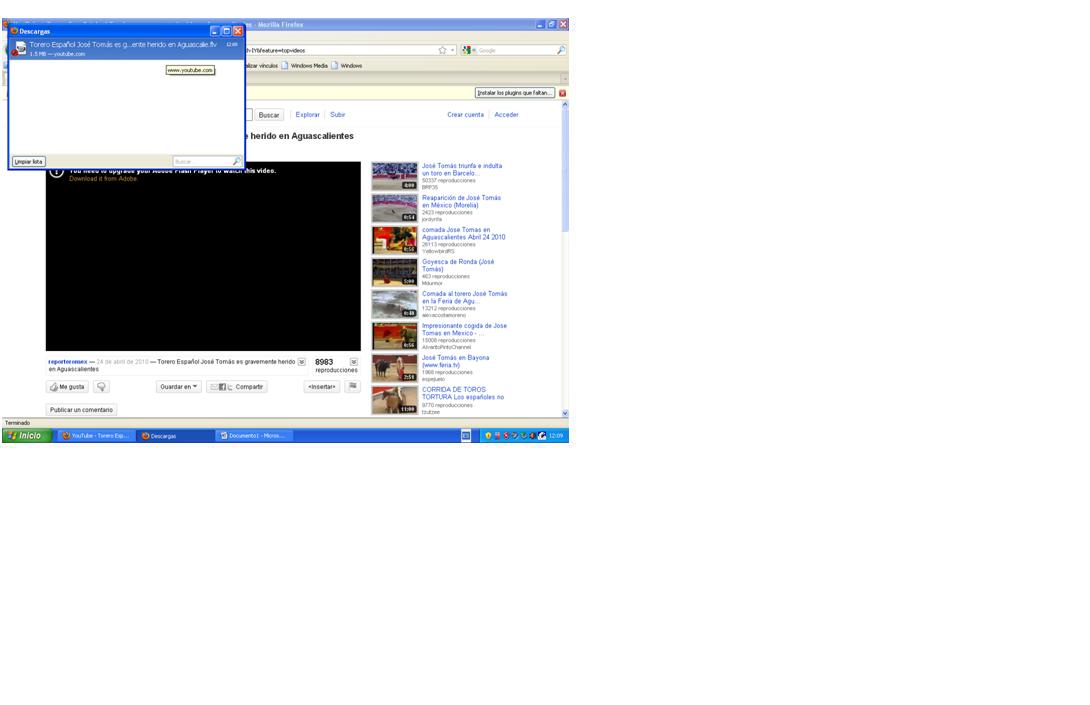The height and width of the screenshot is (705, 1090).
Task: Click the thumbs-down dislike icon
Action: (x=101, y=387)
